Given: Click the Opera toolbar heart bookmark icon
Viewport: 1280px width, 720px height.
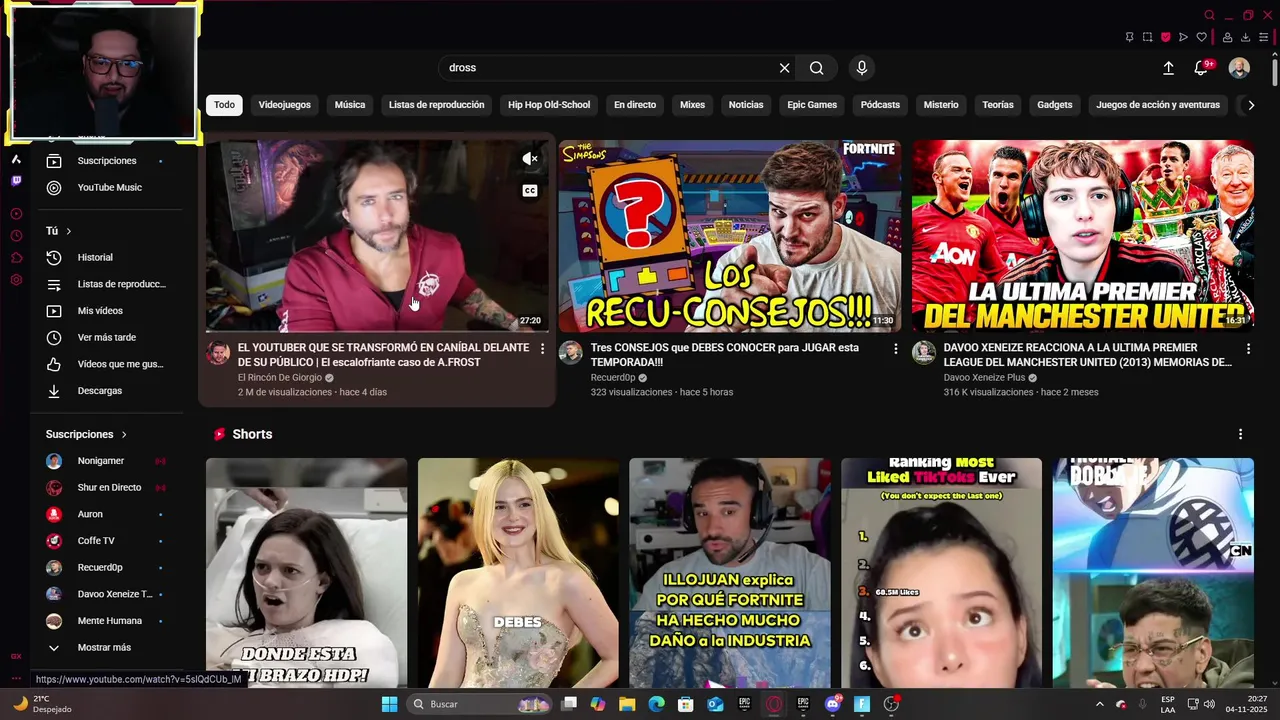Looking at the screenshot, I should [1201, 37].
